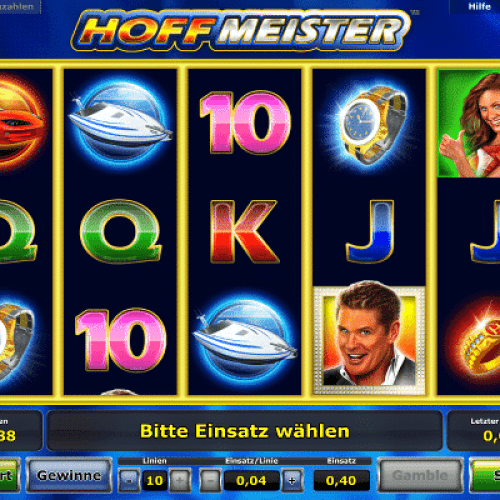Increase the number of Linien

tap(180, 480)
